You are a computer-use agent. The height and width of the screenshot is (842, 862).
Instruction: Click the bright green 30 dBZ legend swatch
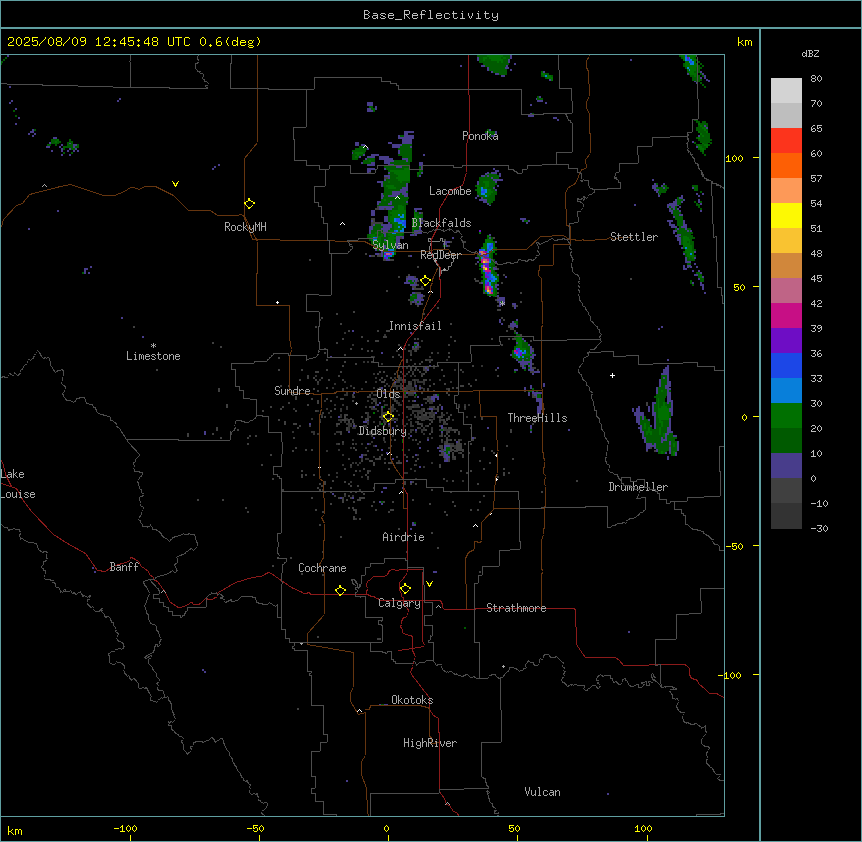786,416
